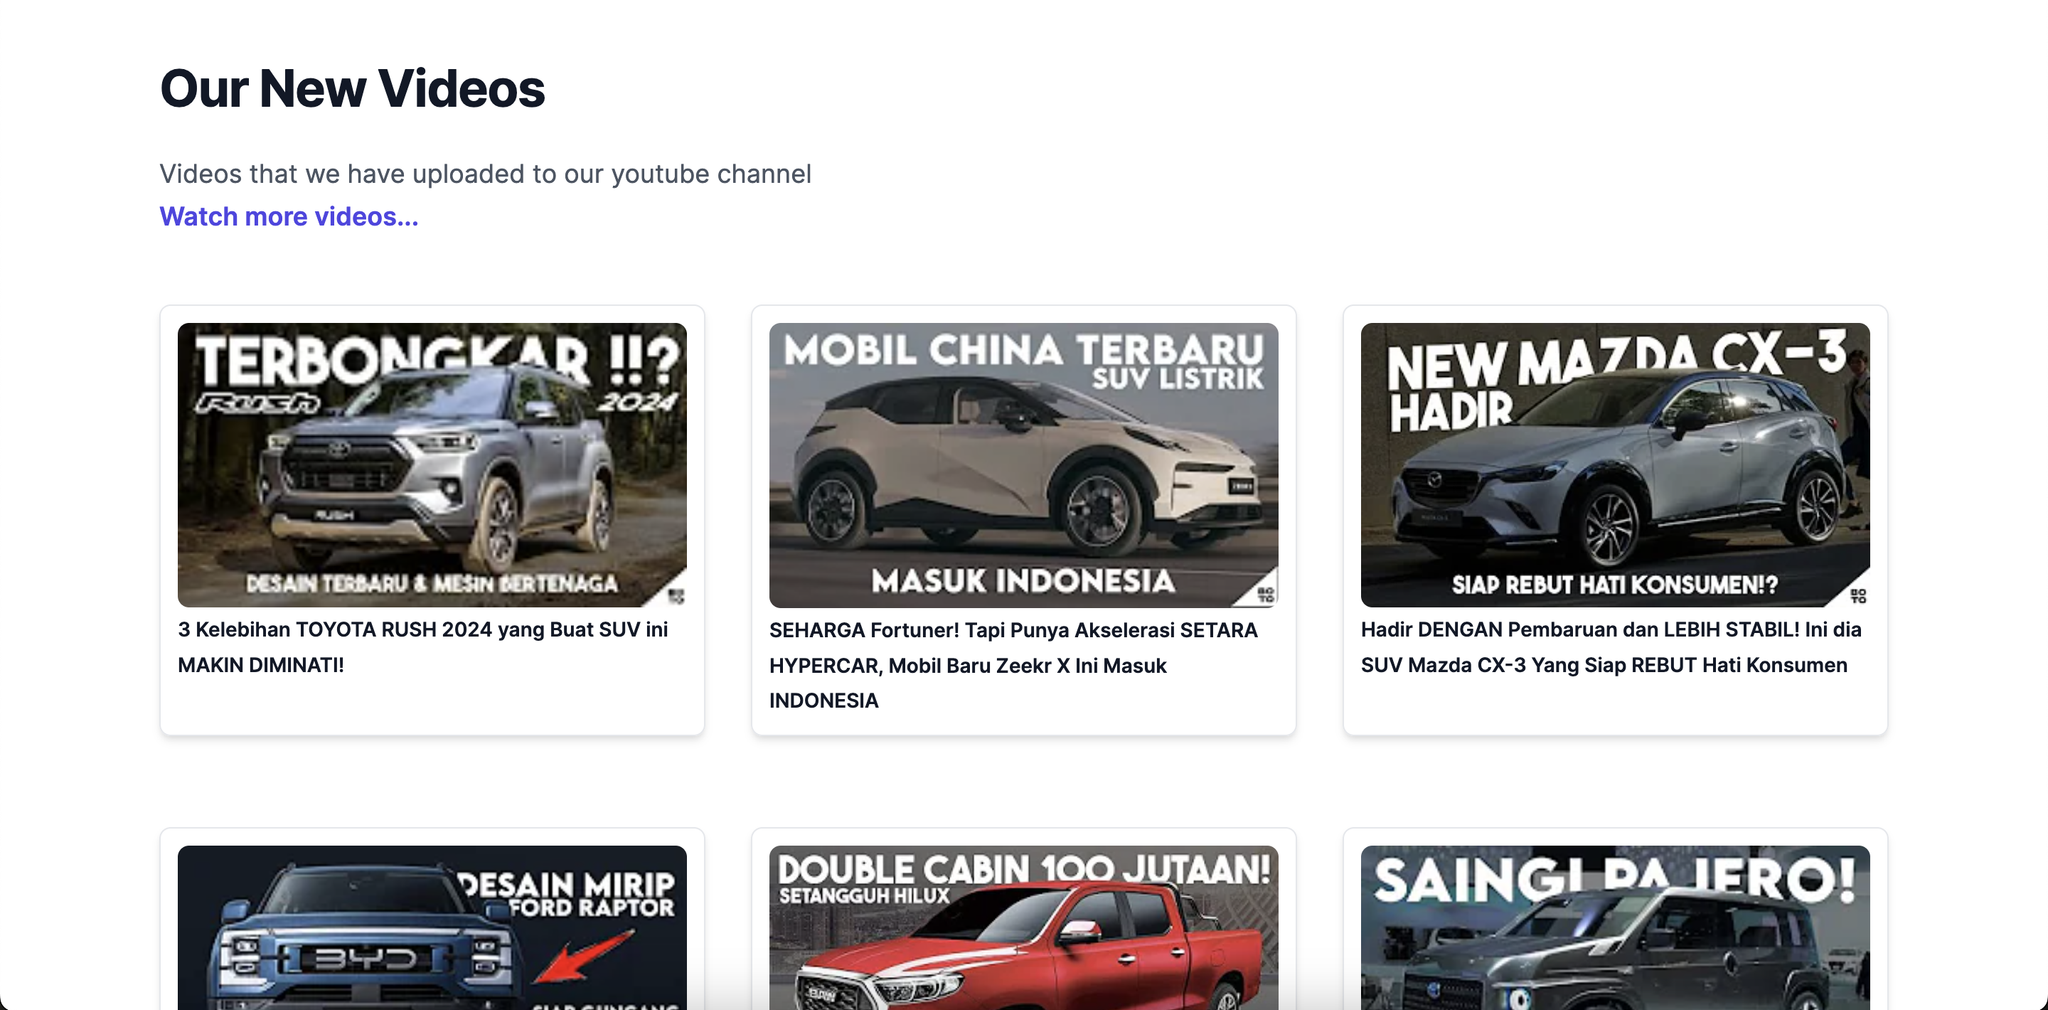Open the Desain Mirip Ford Raptor thumbnail

pyautogui.click(x=432, y=927)
